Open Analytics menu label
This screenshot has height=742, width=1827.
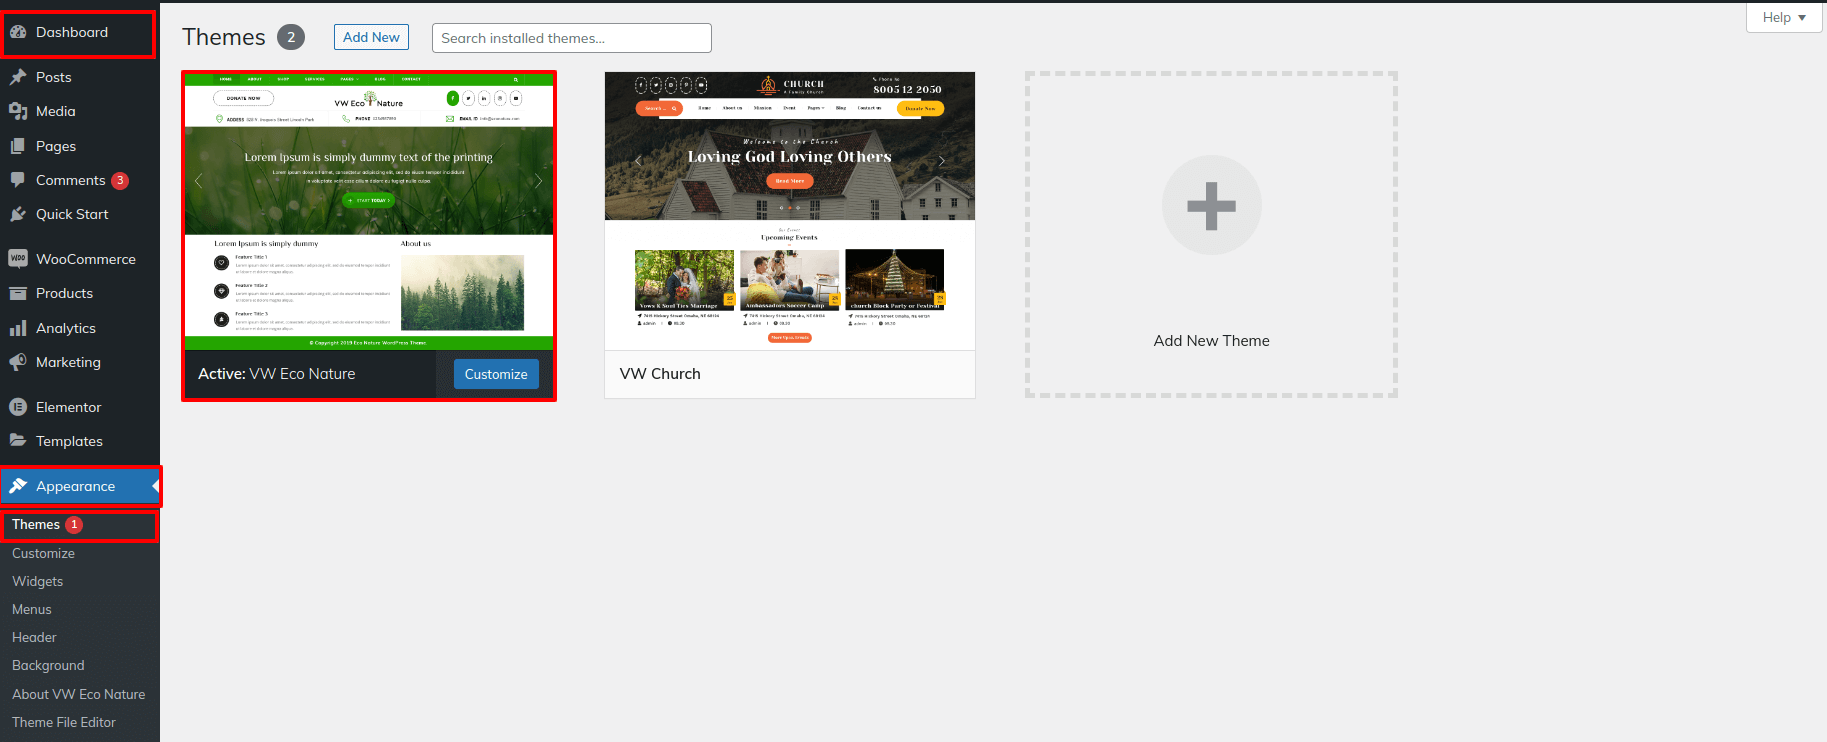66,328
